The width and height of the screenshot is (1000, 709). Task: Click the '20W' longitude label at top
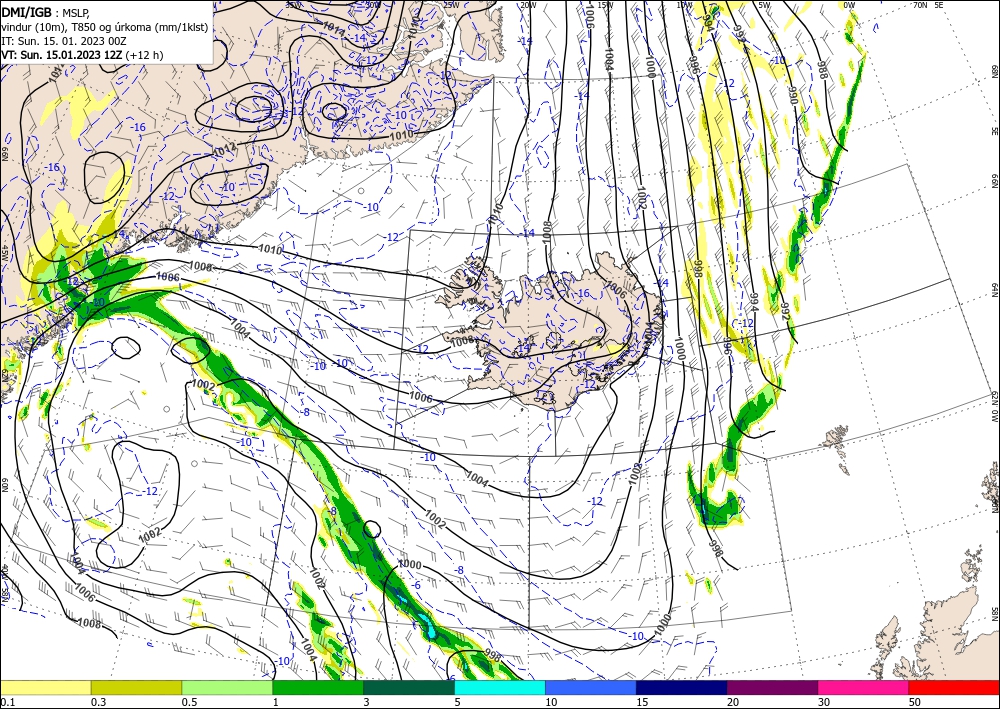(x=527, y=5)
